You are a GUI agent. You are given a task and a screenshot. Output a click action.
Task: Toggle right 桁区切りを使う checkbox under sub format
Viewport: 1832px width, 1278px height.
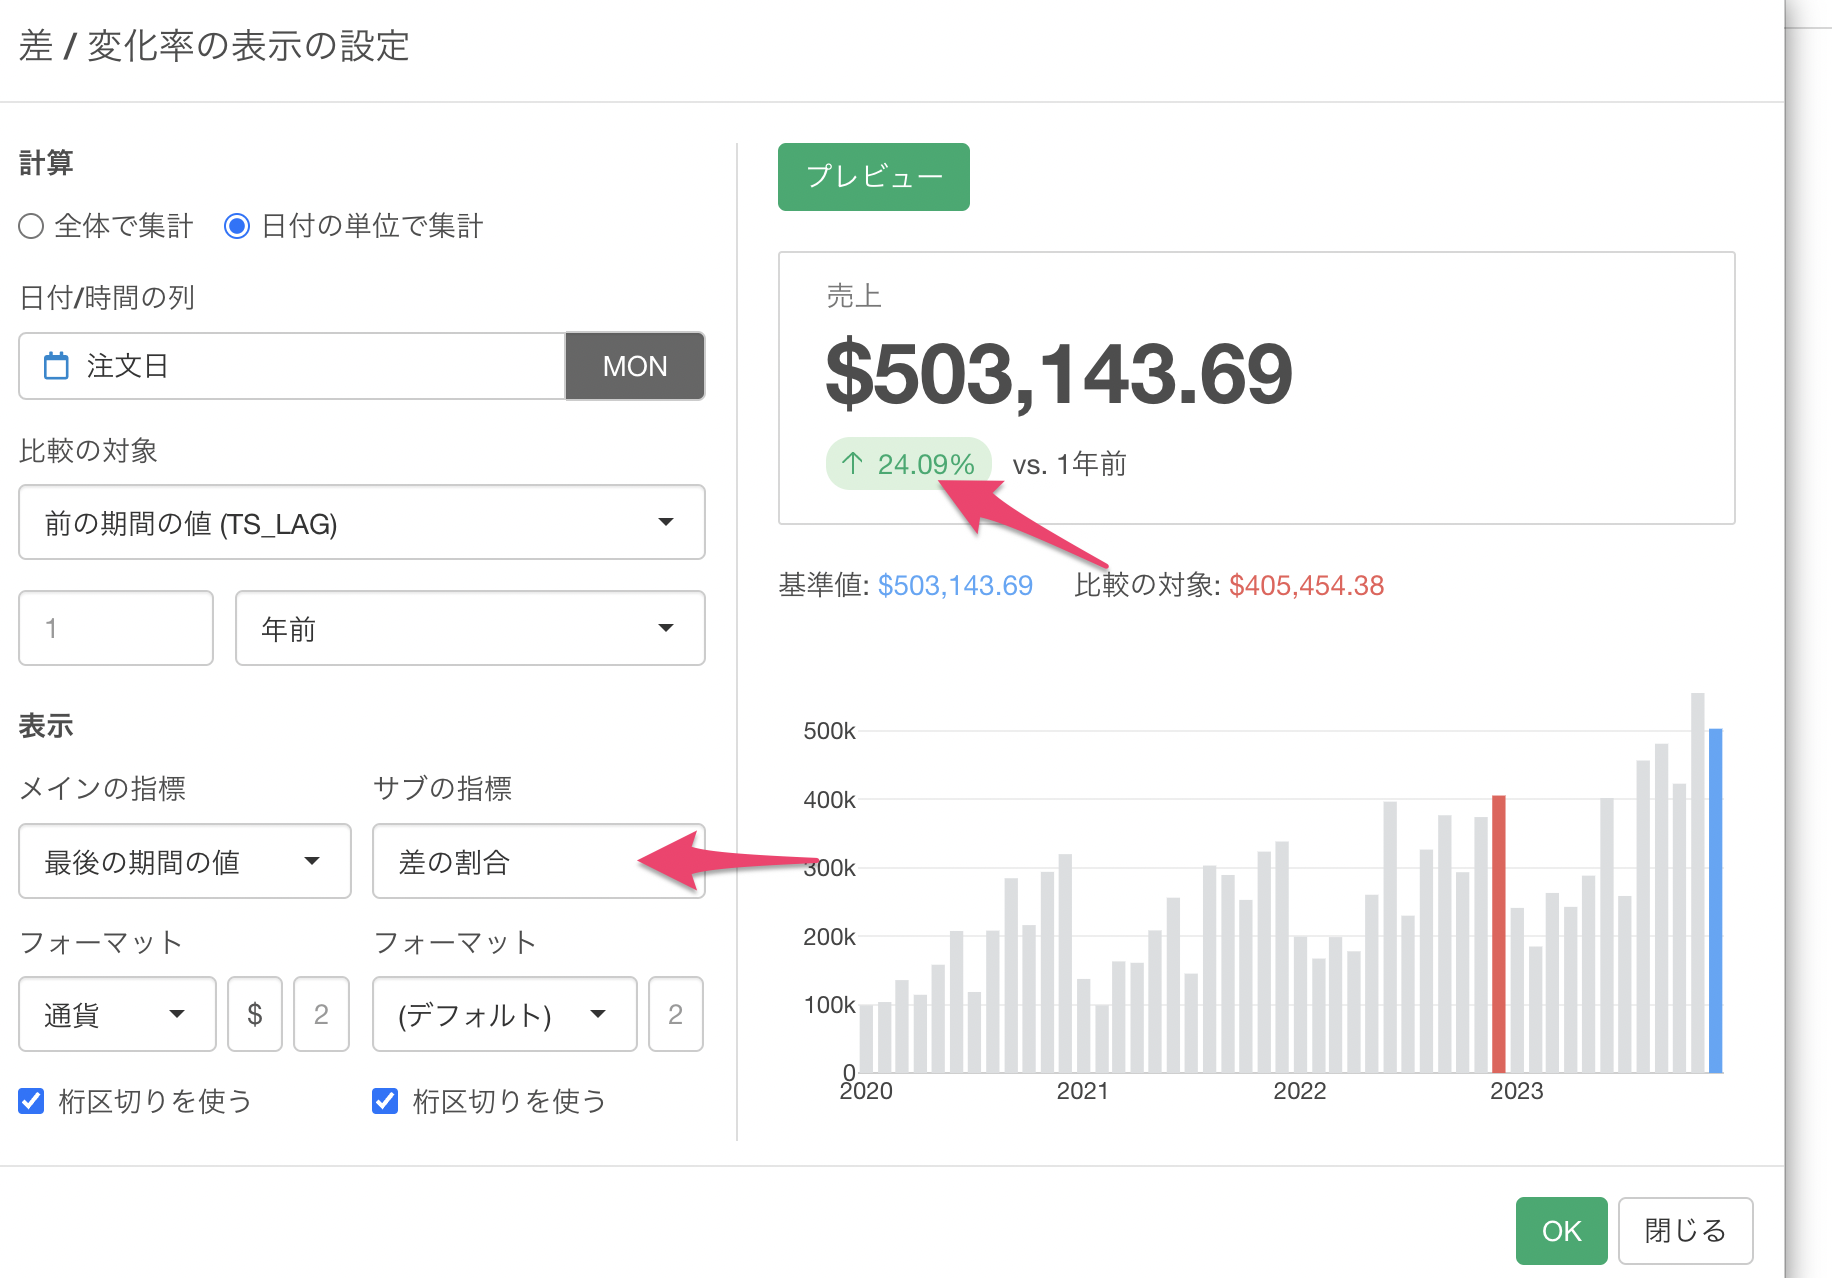pyautogui.click(x=385, y=1101)
